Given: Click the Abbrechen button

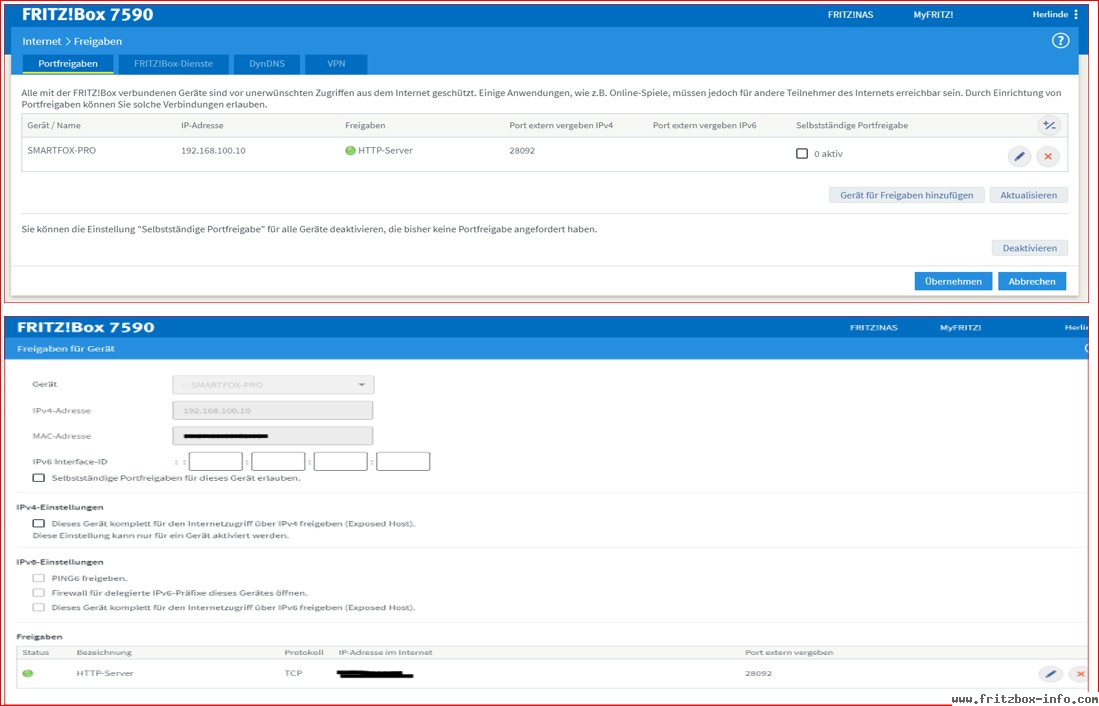Looking at the screenshot, I should pyautogui.click(x=1032, y=281).
